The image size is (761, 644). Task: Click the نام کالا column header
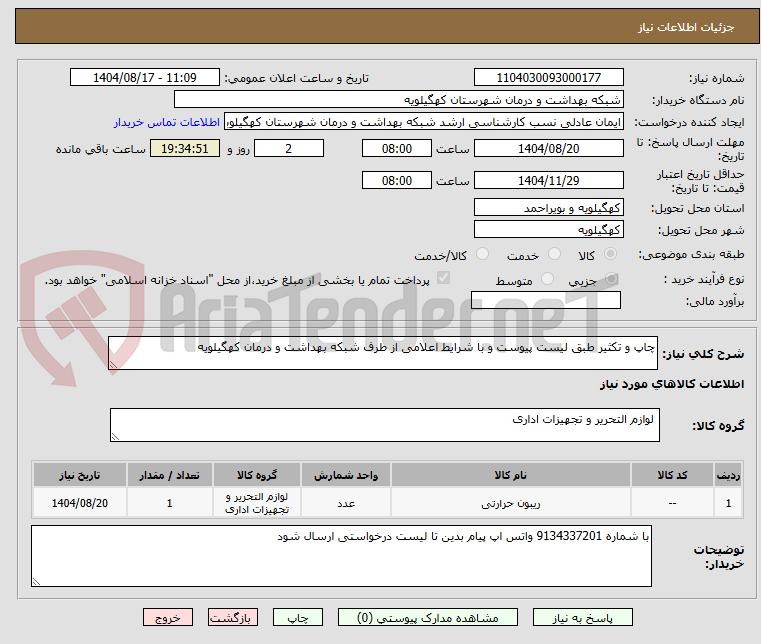(511, 475)
